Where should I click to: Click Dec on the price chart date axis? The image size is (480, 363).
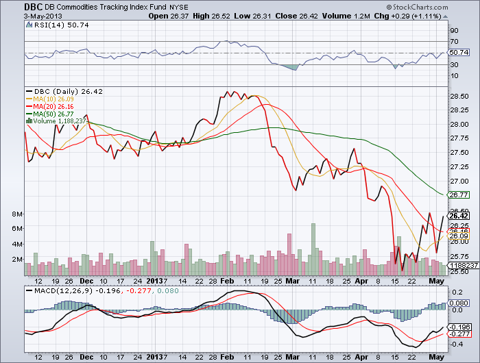(x=86, y=281)
